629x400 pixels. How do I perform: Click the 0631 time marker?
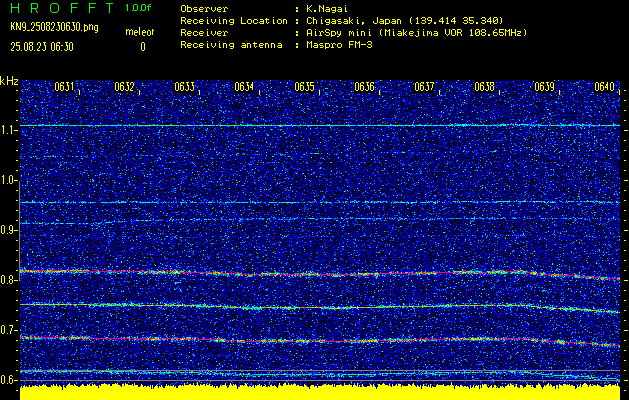pyautogui.click(x=64, y=87)
